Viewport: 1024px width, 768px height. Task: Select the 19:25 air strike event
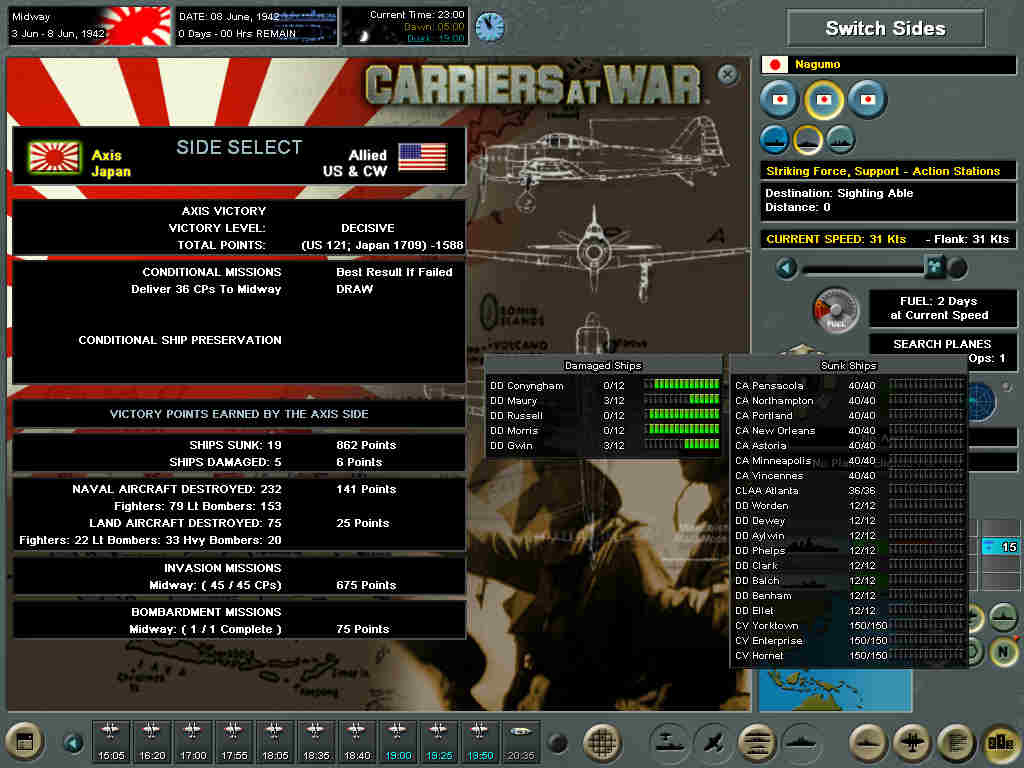pos(439,741)
